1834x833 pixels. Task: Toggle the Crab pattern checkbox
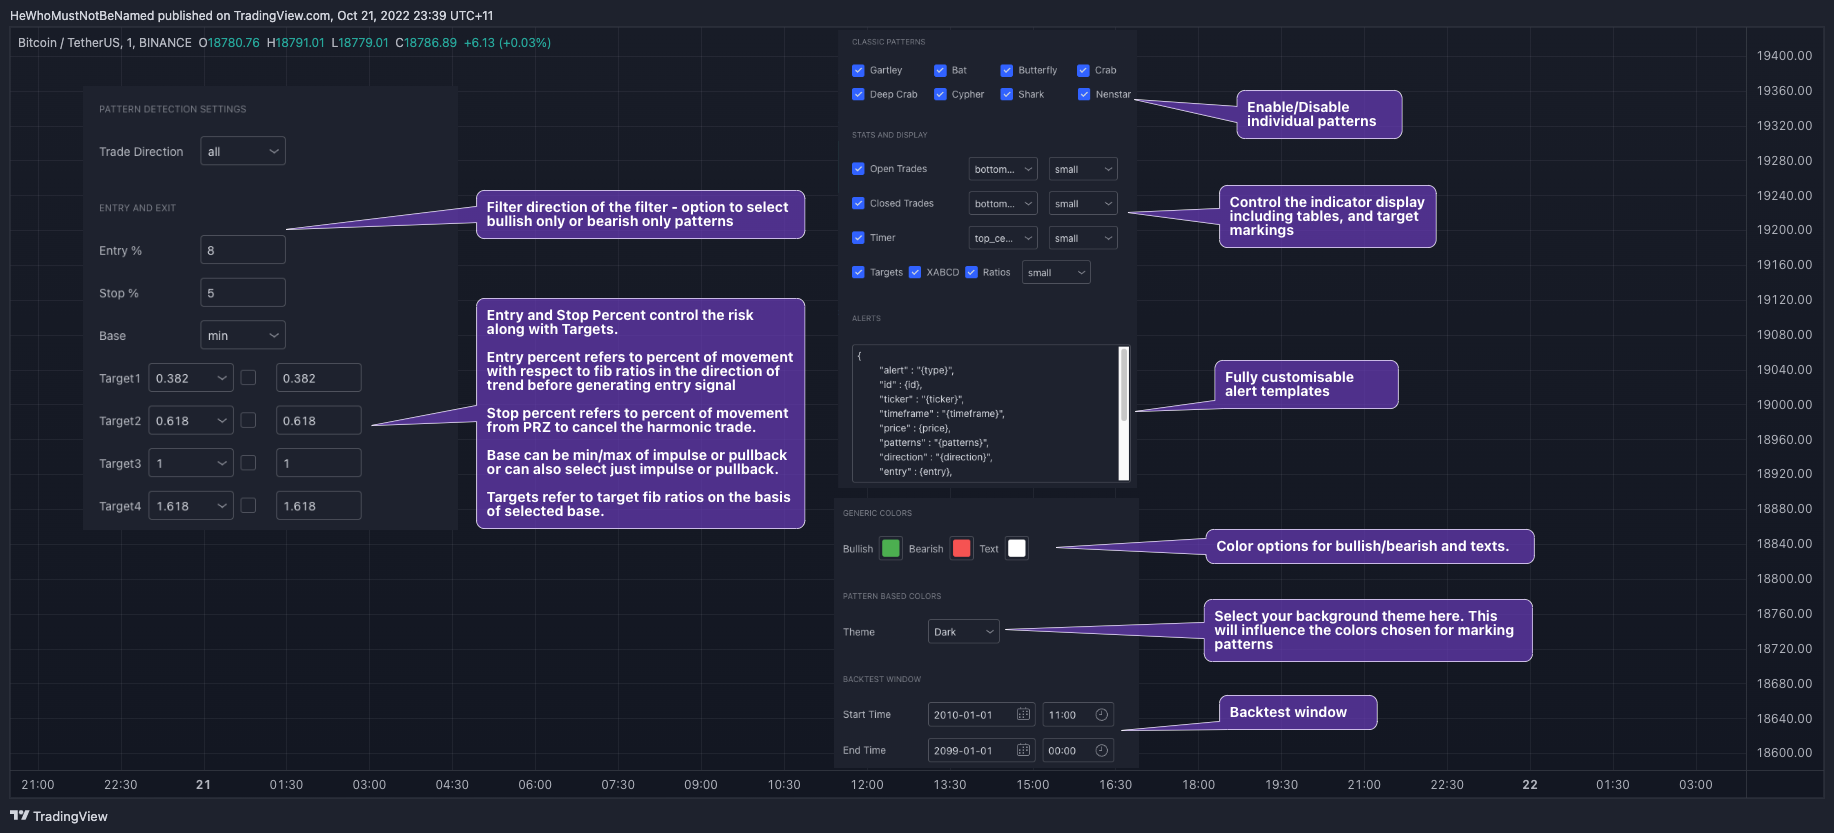tap(1083, 70)
